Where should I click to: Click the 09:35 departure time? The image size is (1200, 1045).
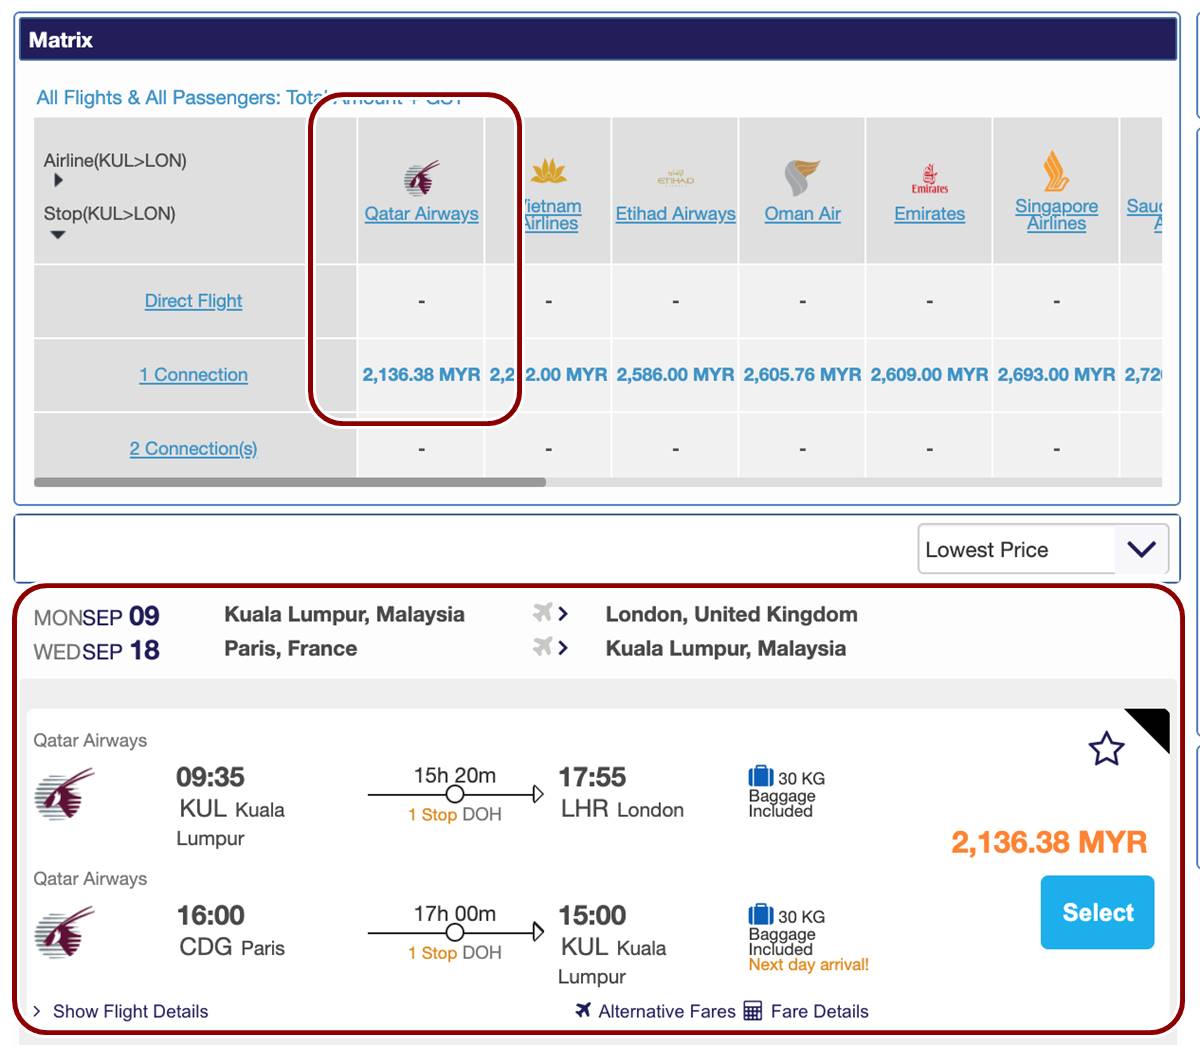click(210, 777)
